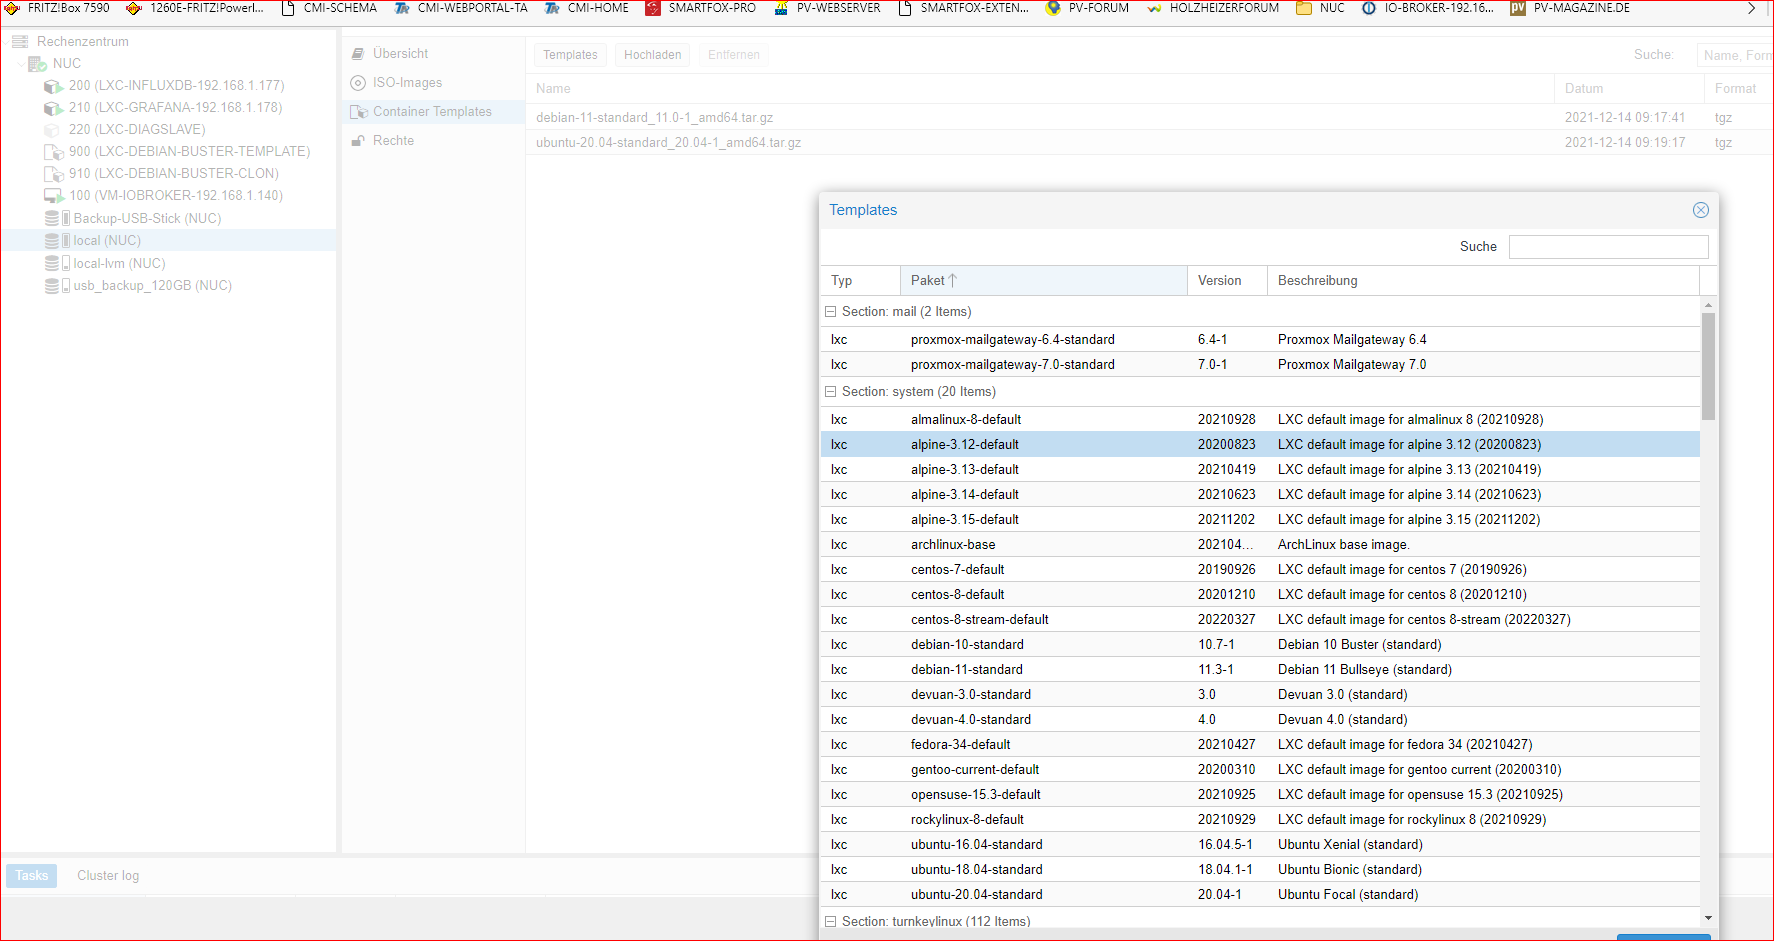
Task: Select proxmox-mailgateway-7.0-standard package
Action: click(x=1260, y=365)
